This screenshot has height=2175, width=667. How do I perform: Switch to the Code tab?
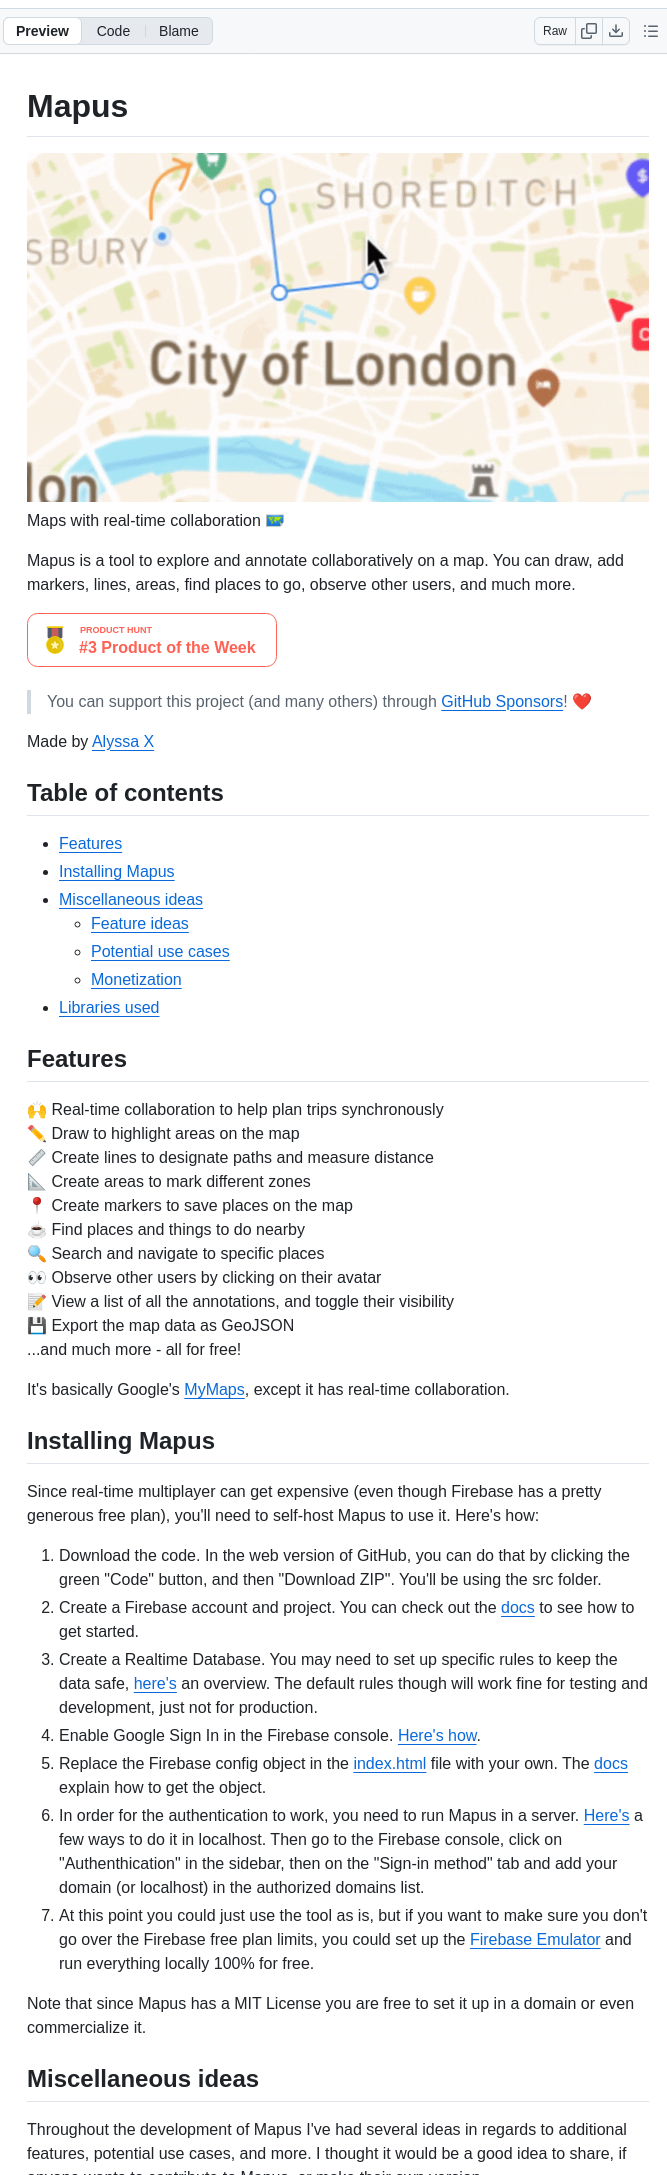point(113,31)
